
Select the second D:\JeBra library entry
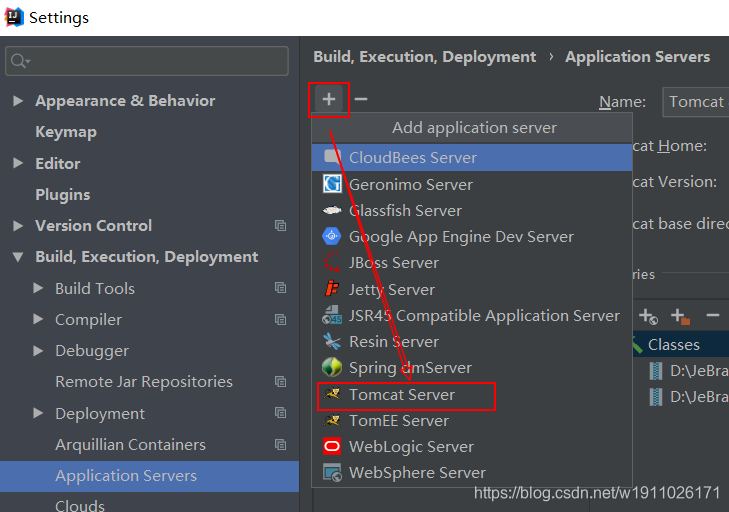689,397
